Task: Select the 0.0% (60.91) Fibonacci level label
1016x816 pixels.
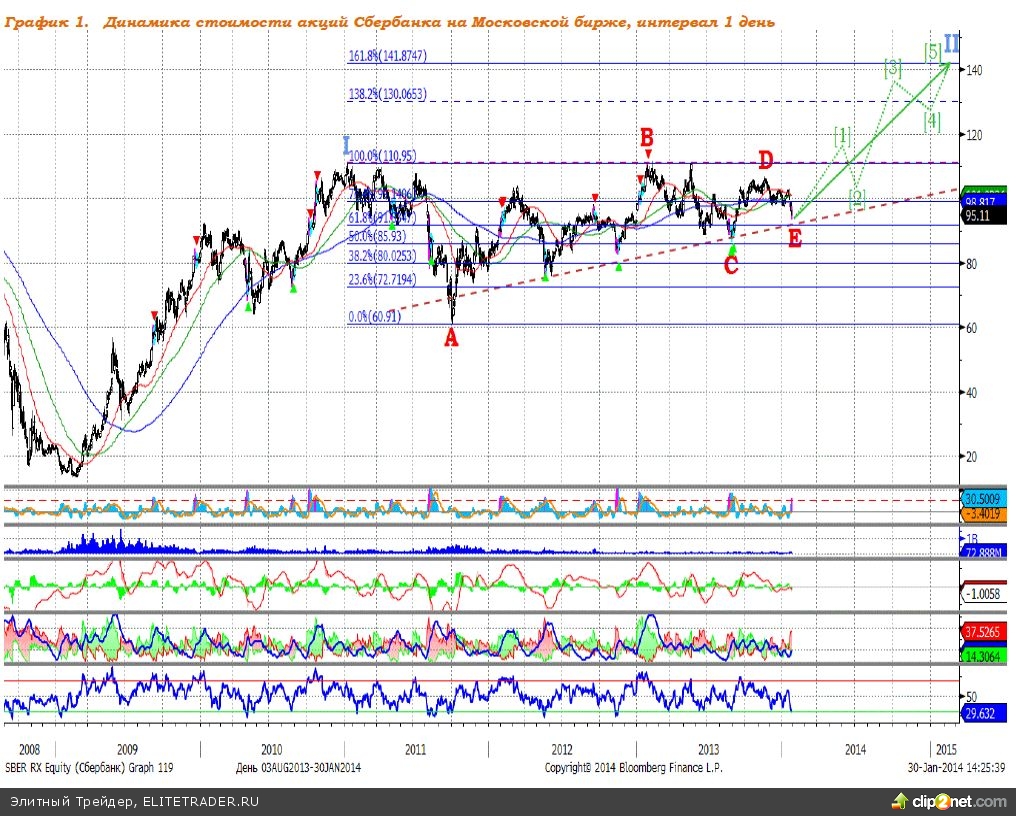Action: (x=374, y=317)
